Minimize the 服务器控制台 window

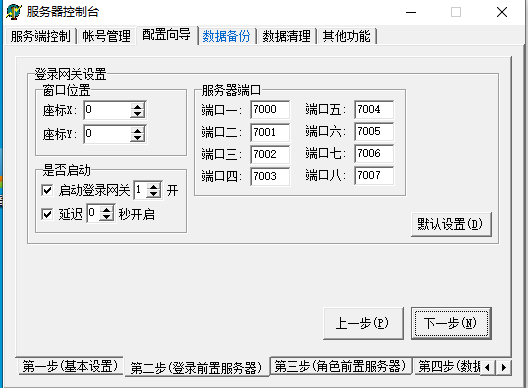(411, 12)
